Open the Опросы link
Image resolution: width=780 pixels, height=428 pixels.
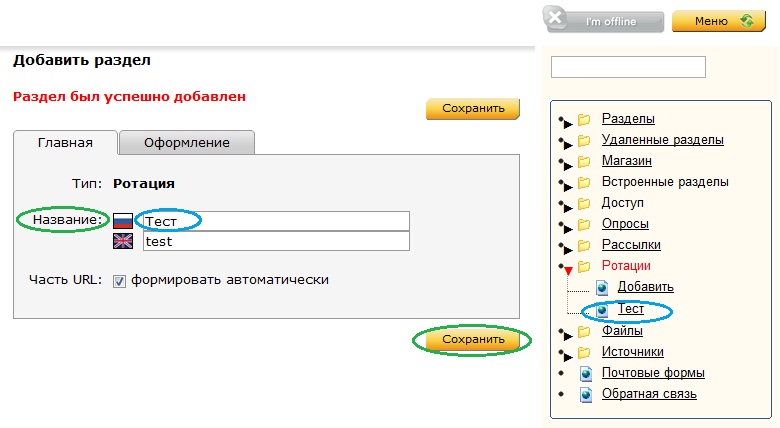[625, 224]
